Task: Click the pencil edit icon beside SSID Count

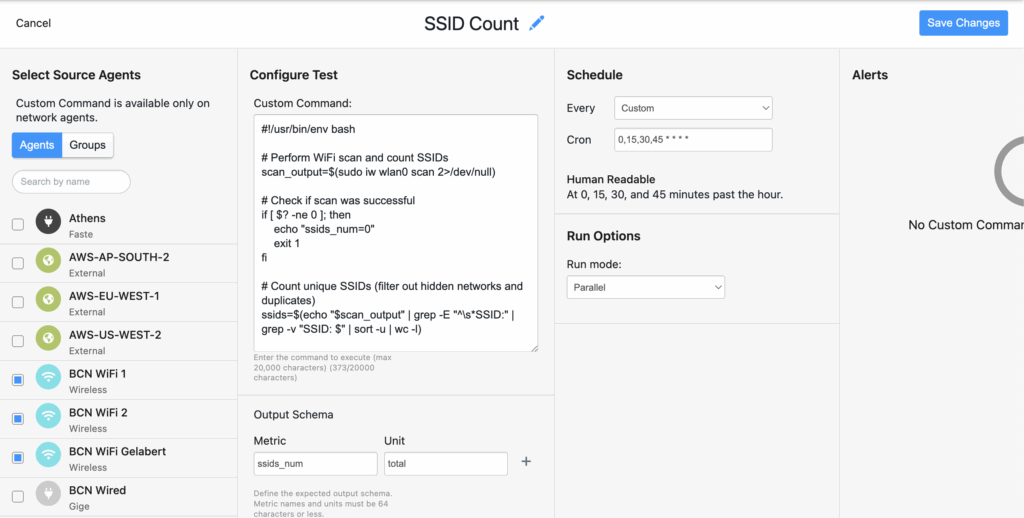Action: 537,23
